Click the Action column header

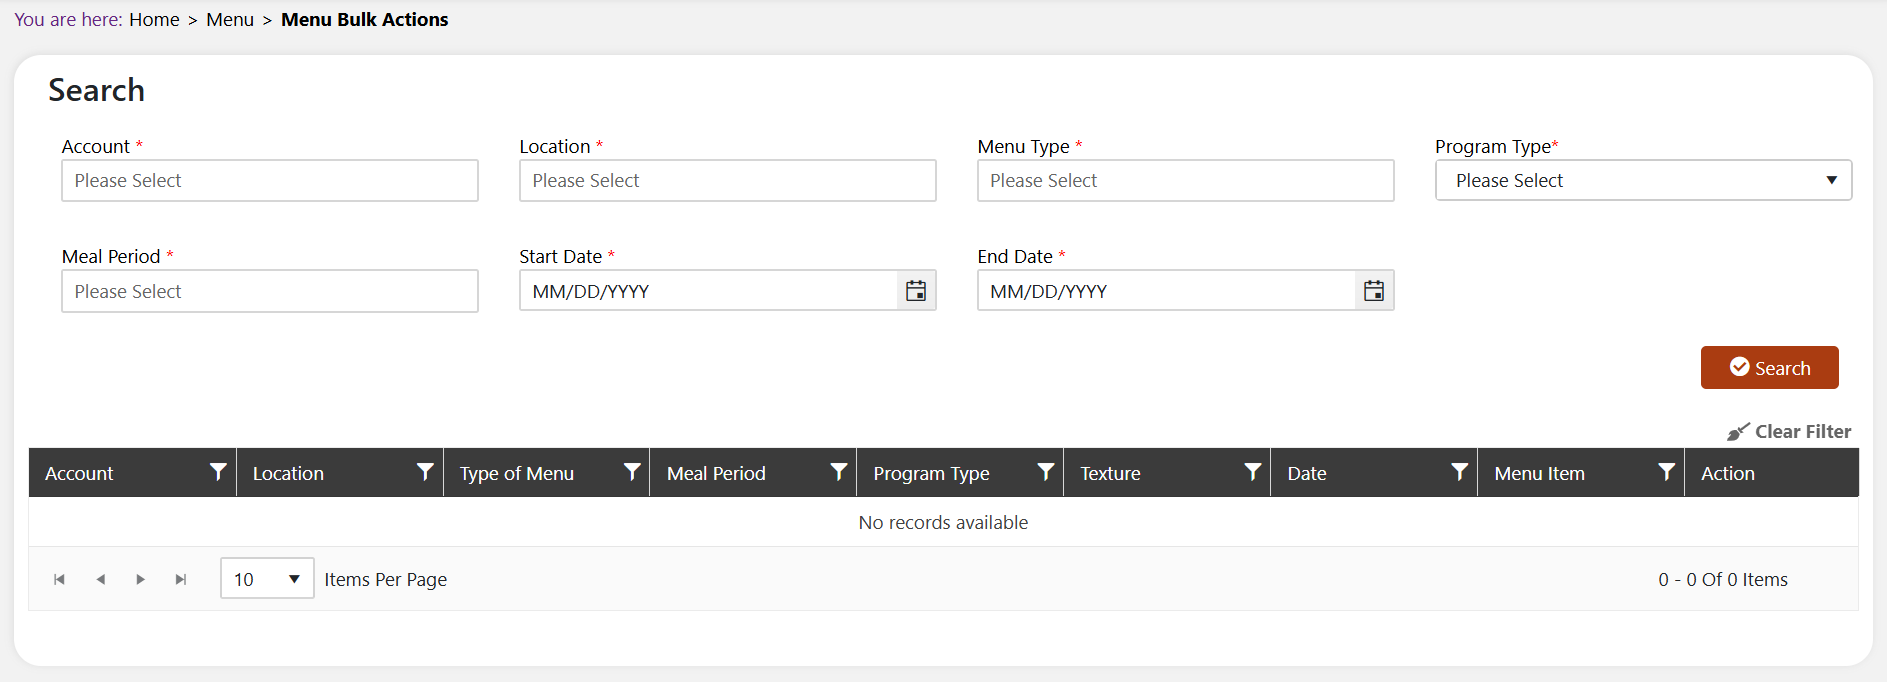pos(1728,473)
